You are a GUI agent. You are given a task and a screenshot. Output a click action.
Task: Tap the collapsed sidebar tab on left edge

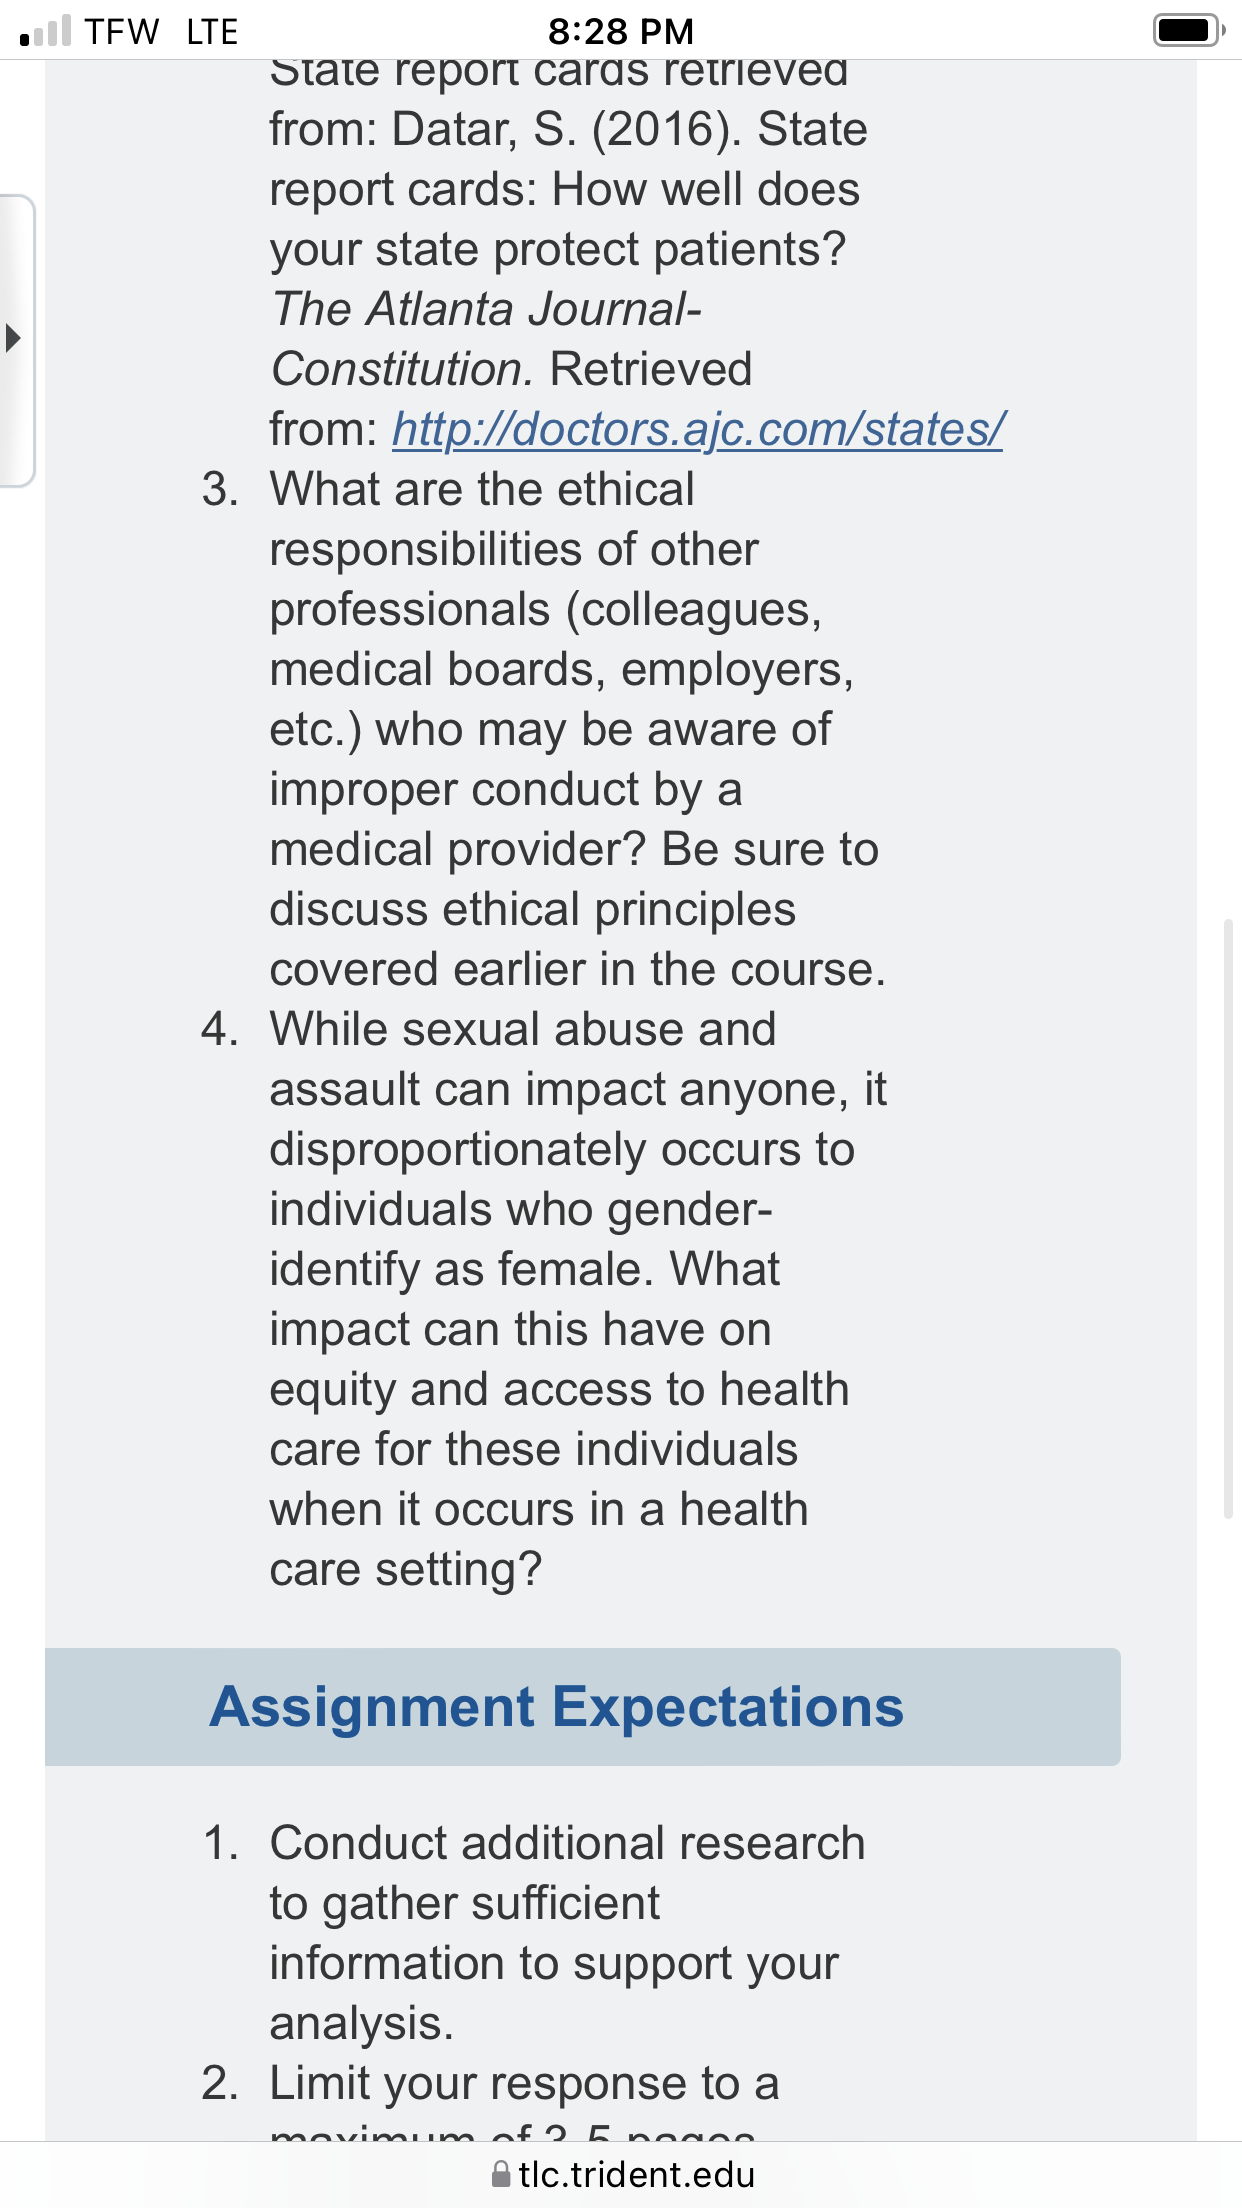point(17,340)
